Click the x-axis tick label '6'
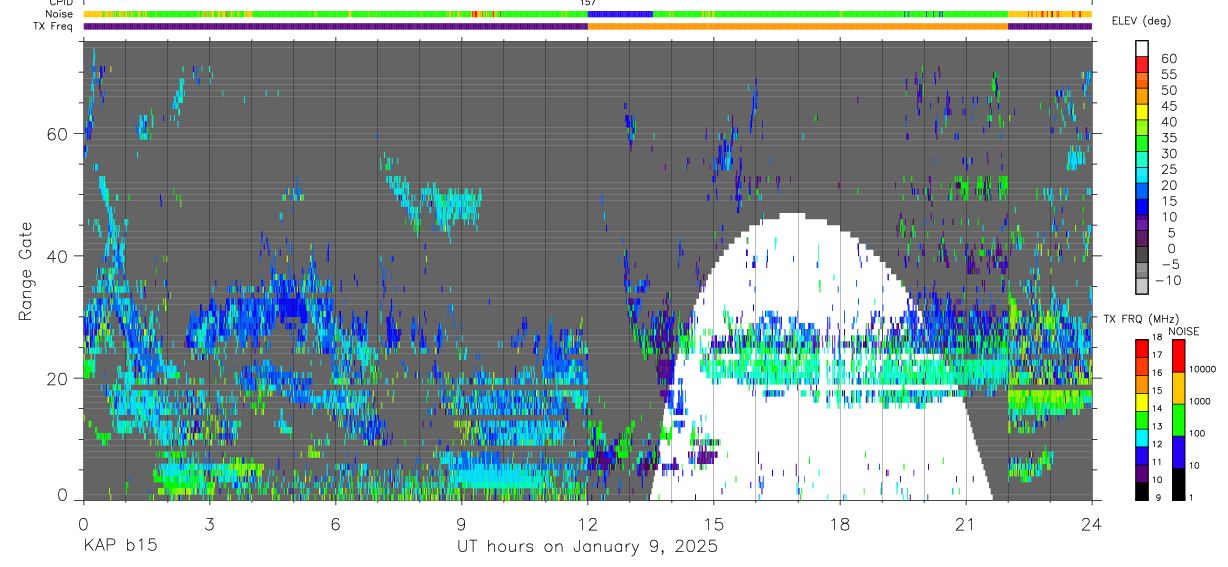The width and height of the screenshot is (1228, 567). coord(335,523)
